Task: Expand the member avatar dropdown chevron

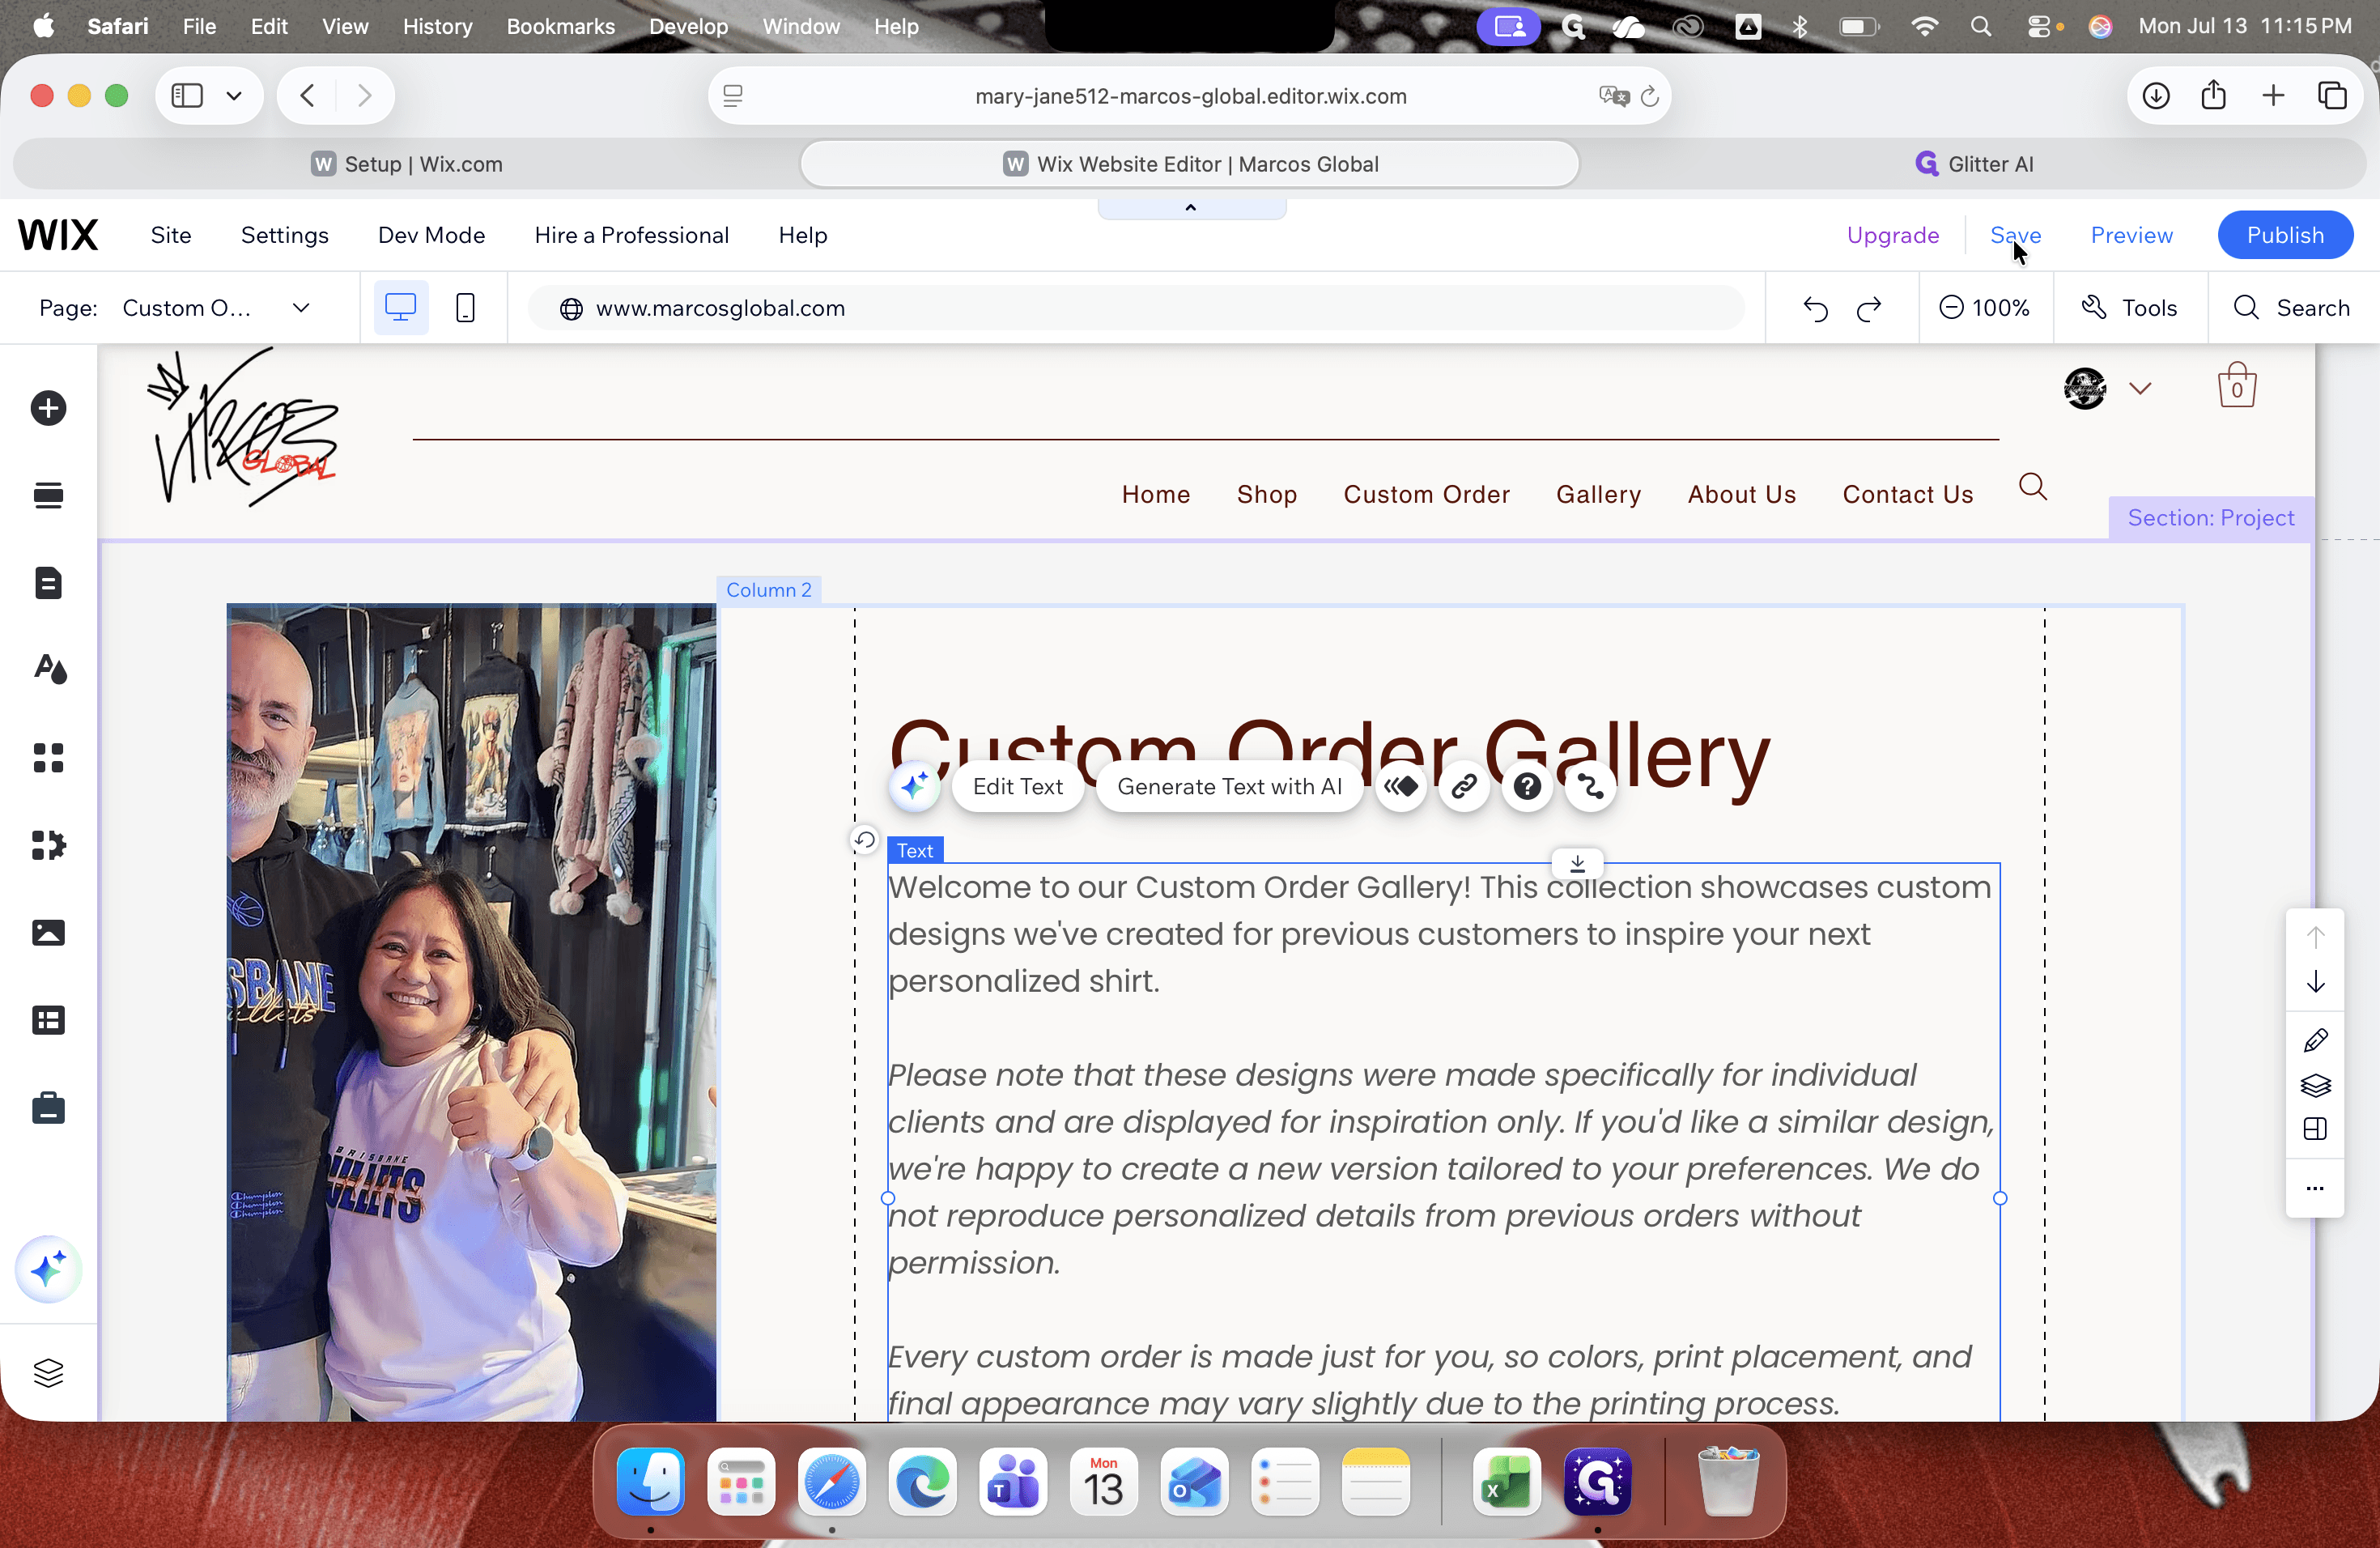Action: click(x=2139, y=388)
